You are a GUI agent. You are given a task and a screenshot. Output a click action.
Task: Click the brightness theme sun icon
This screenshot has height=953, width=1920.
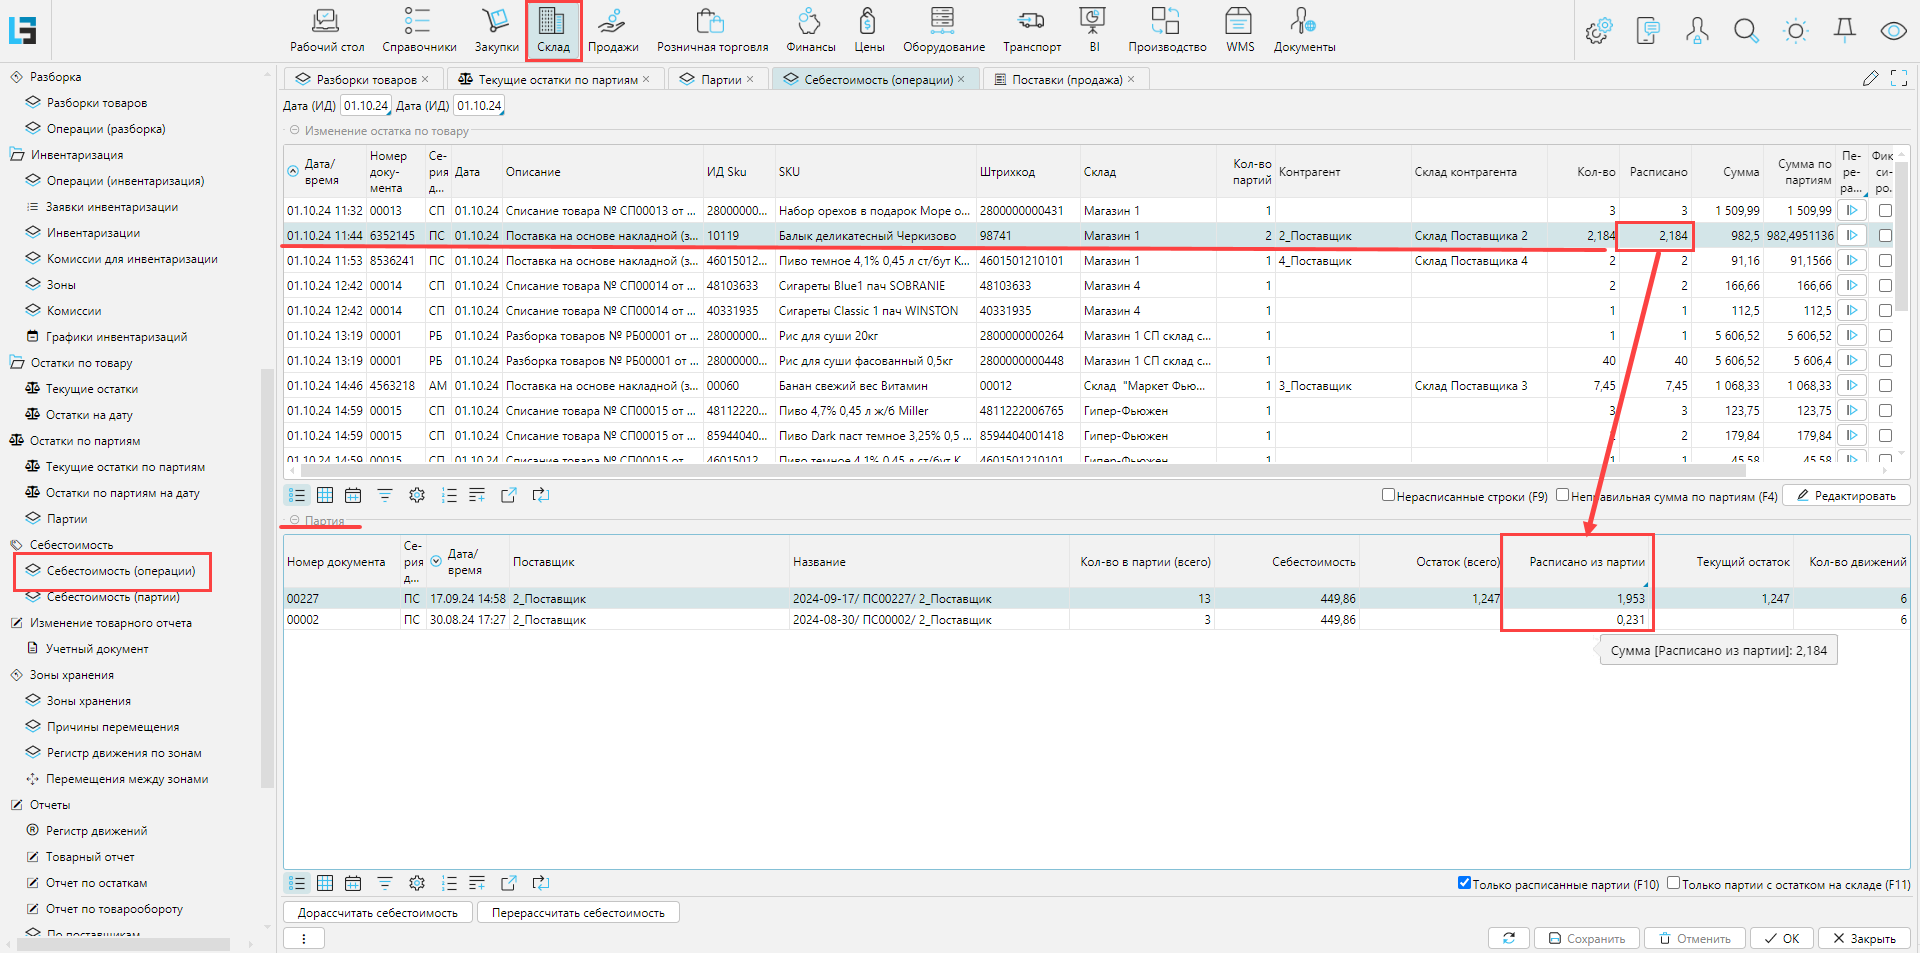(1796, 31)
